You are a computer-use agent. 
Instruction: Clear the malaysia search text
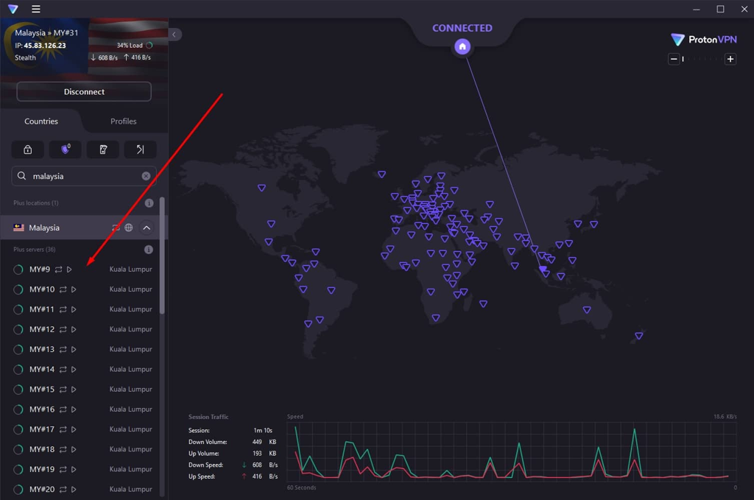pyautogui.click(x=146, y=176)
